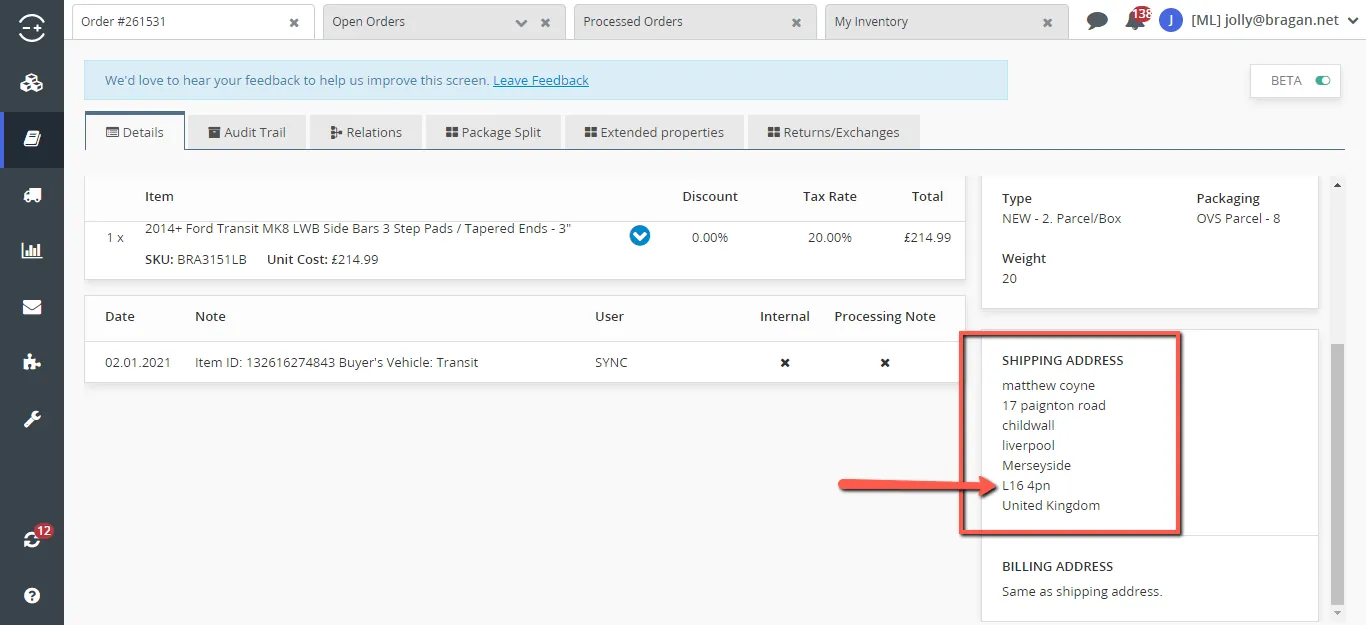Viewport: 1366px width, 625px height.
Task: Select the orders book icon in the sidebar
Action: pyautogui.click(x=31, y=139)
